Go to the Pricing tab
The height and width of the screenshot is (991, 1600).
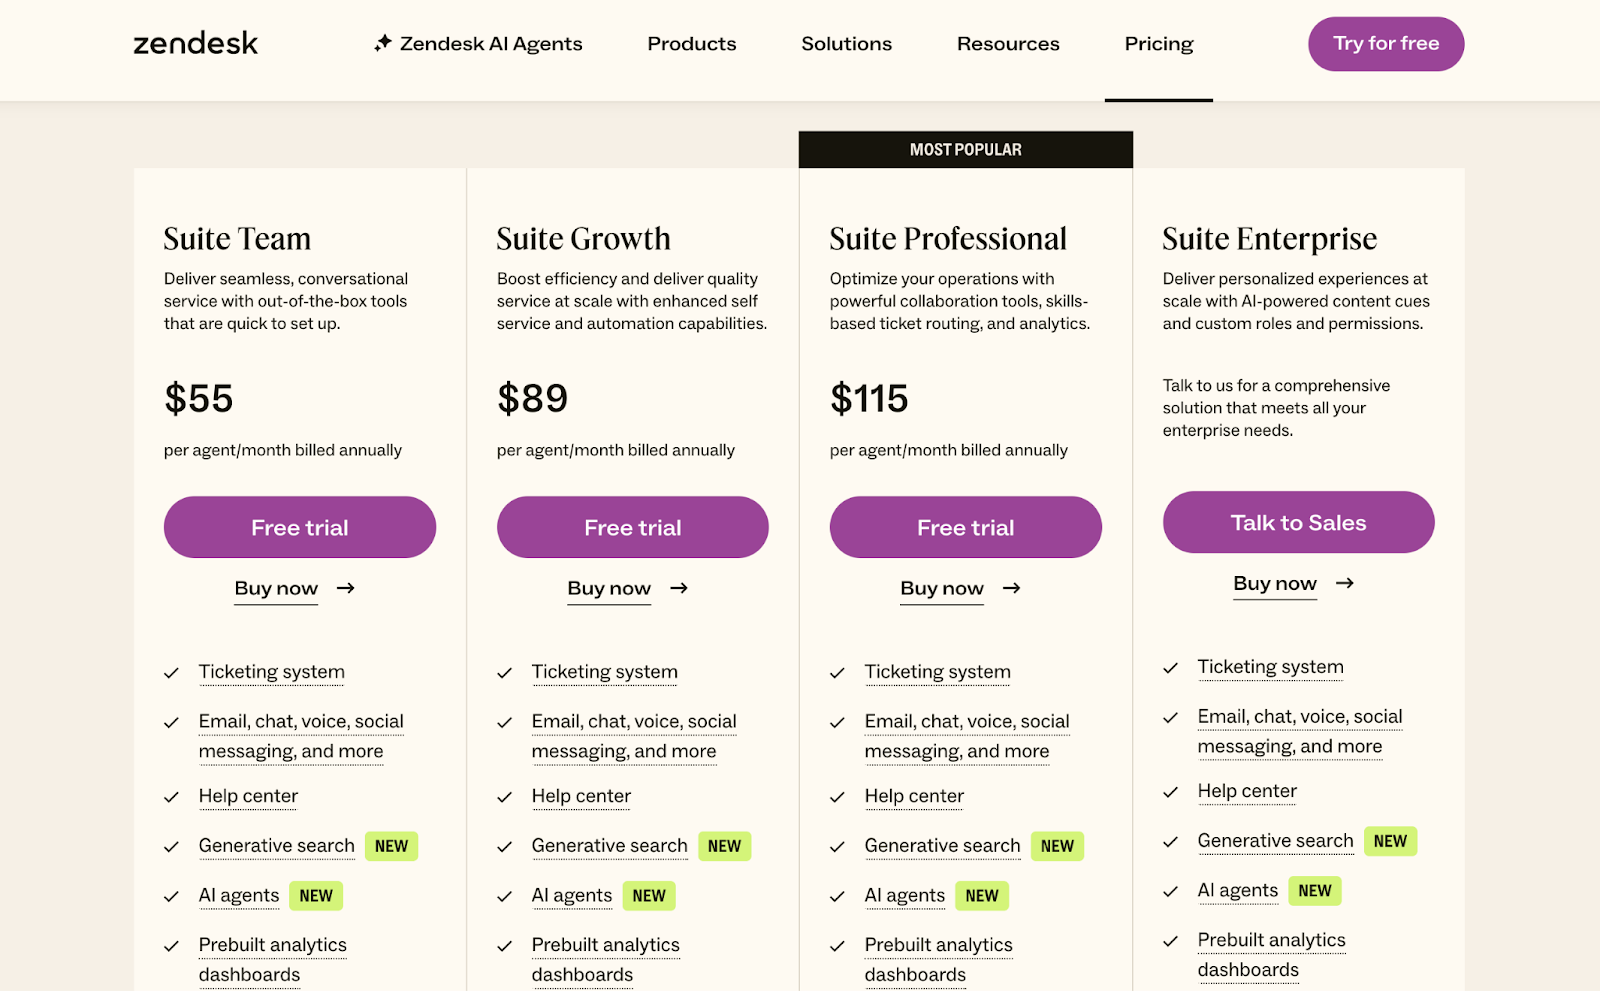tap(1158, 44)
